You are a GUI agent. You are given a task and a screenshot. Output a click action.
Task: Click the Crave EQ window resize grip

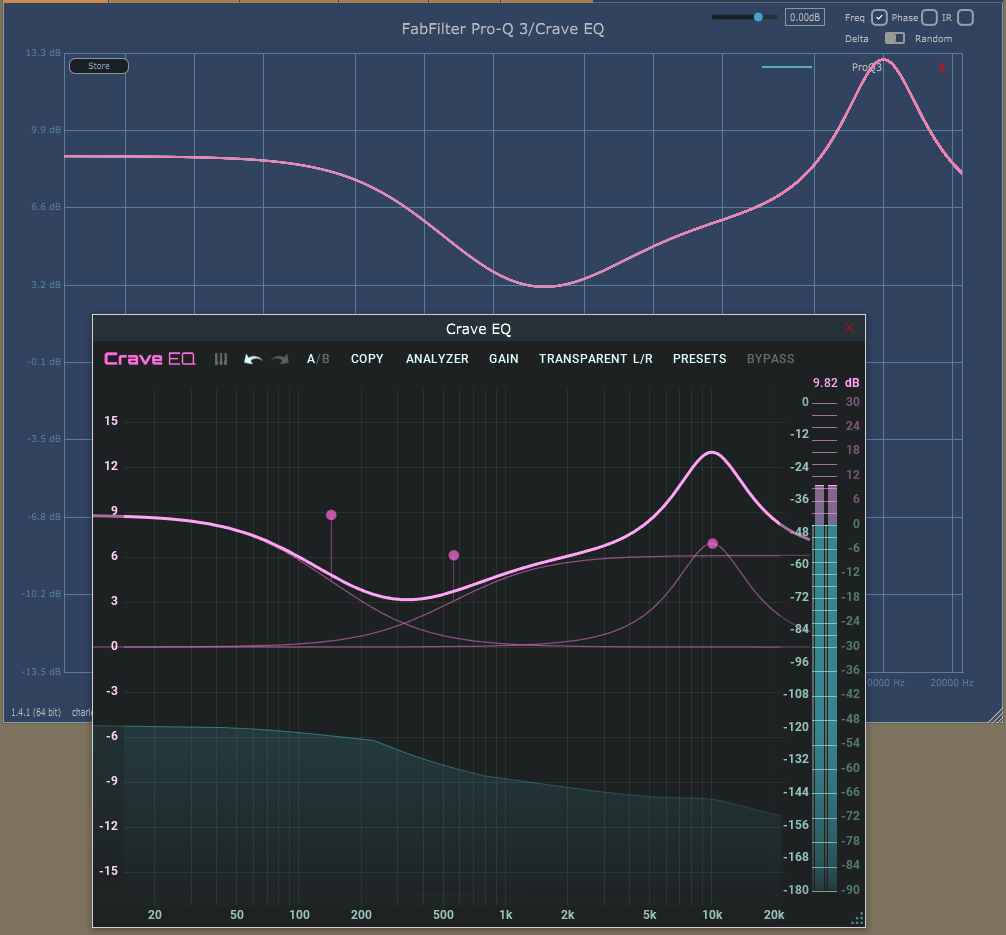(857, 919)
